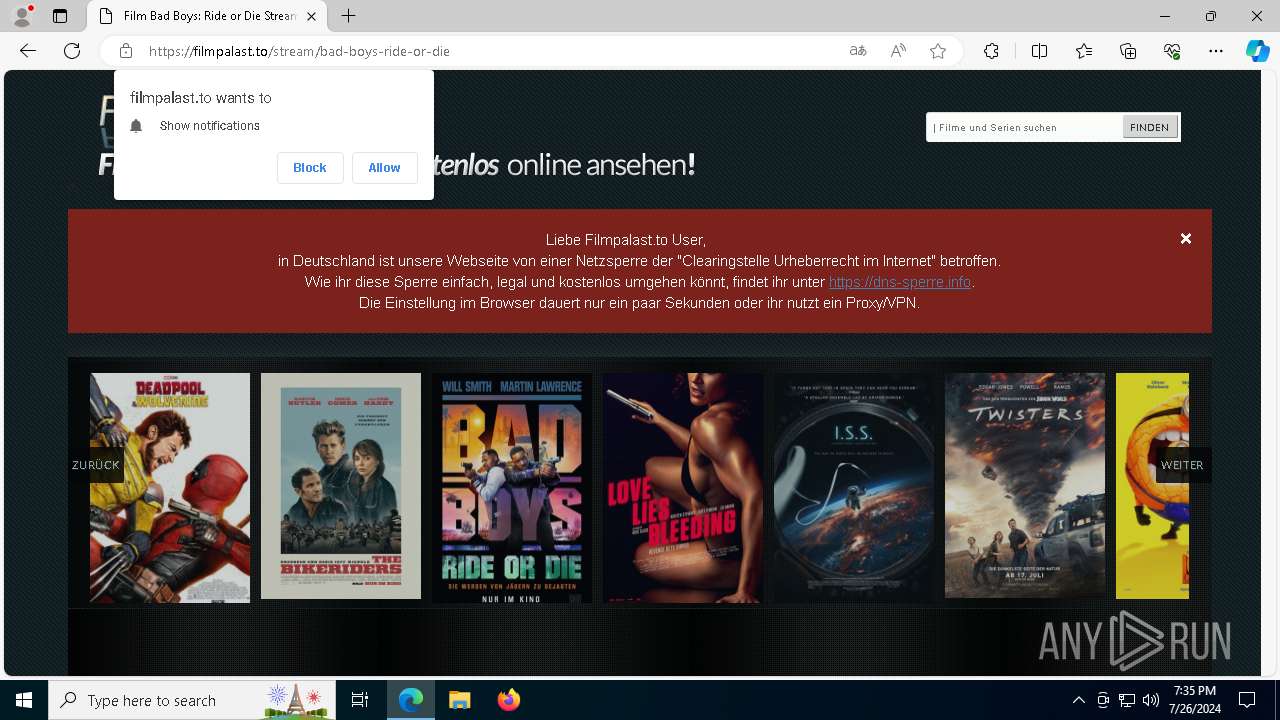Open the Twisters movie poster
This screenshot has height=720, width=1280.
click(1025, 486)
